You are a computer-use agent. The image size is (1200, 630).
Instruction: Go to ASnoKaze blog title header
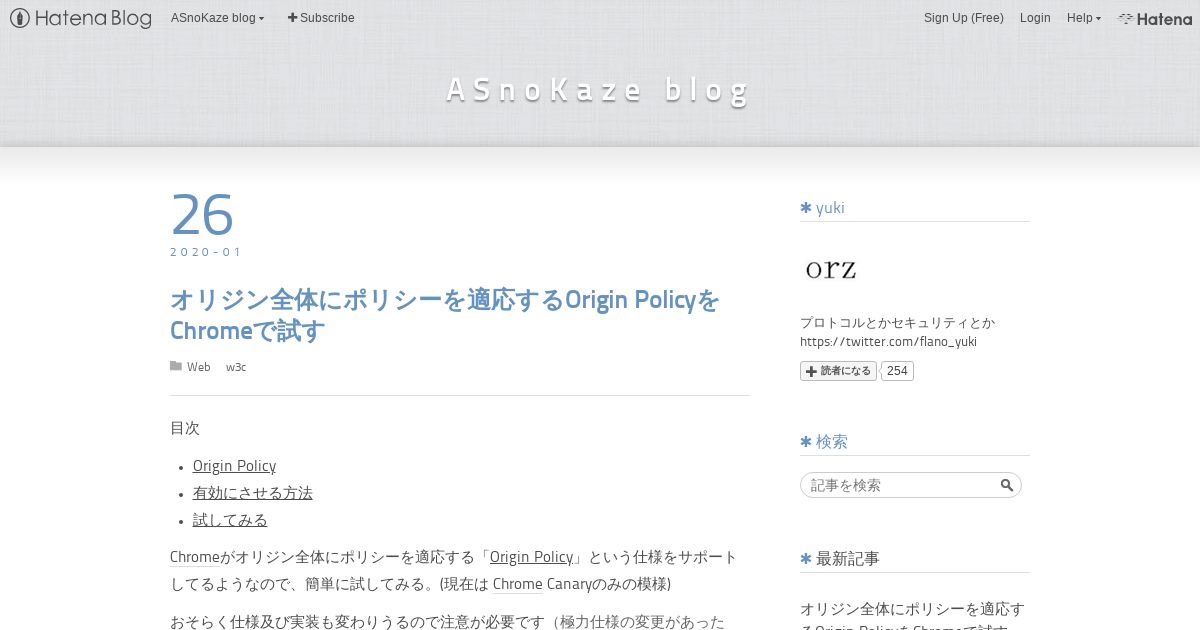598,90
